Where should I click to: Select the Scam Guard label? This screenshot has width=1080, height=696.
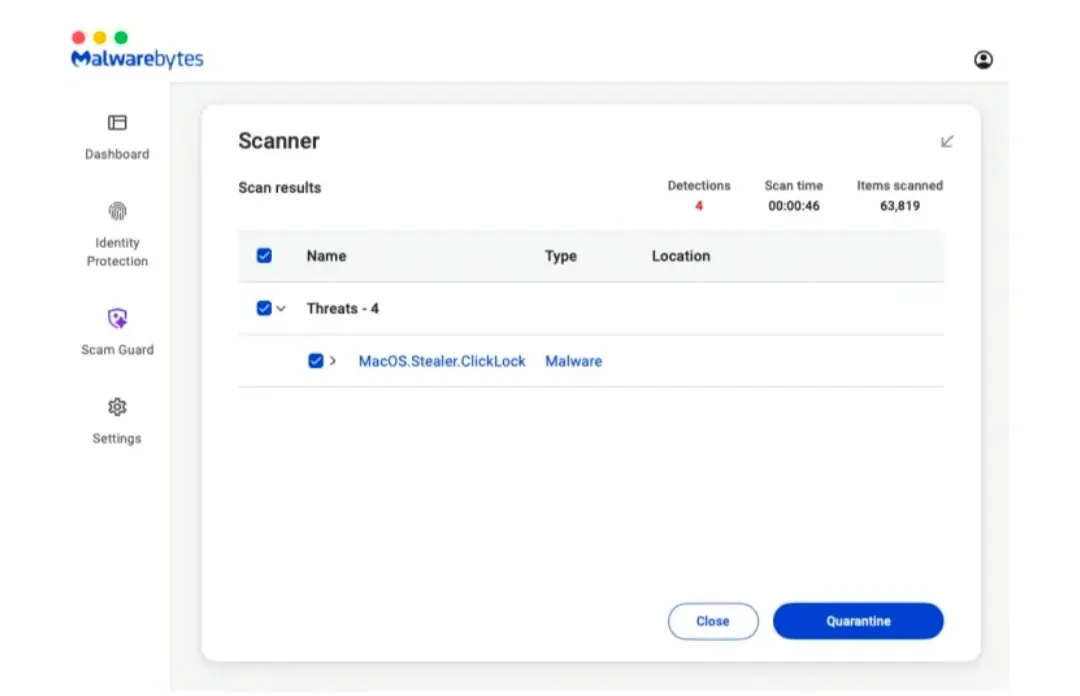[x=117, y=350]
